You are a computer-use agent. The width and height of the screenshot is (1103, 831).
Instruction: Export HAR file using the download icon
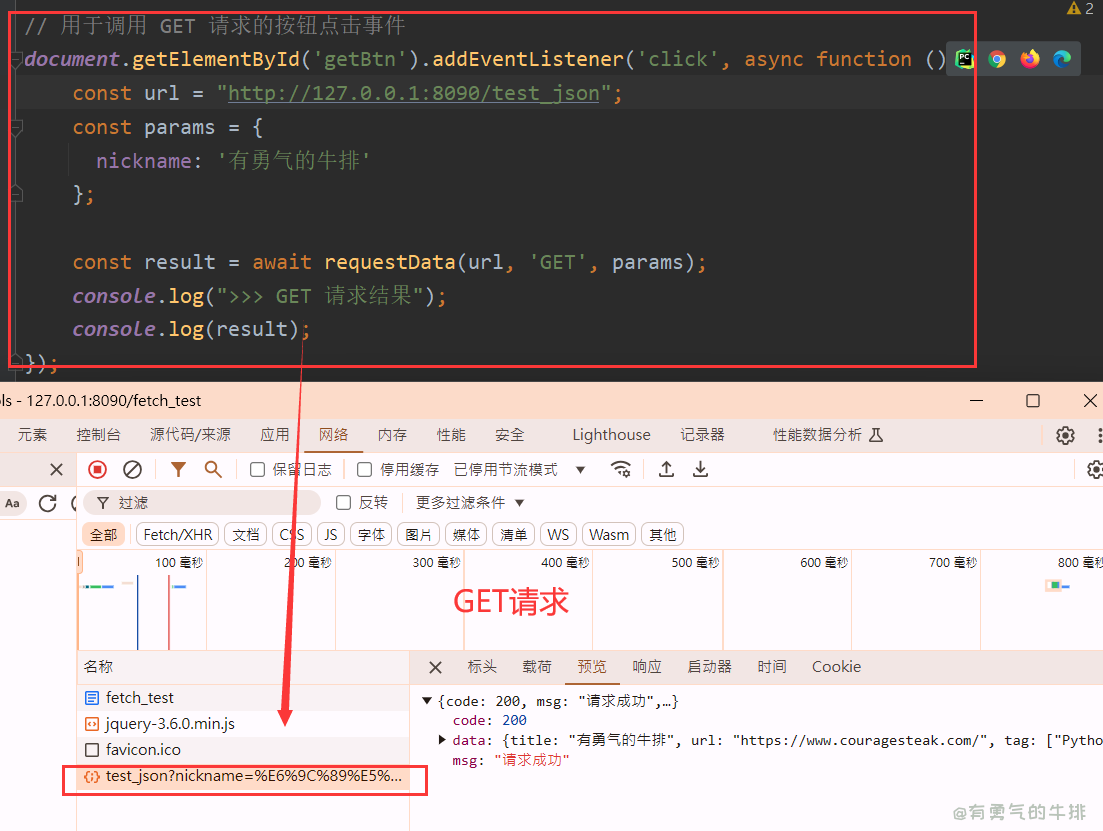click(x=700, y=469)
